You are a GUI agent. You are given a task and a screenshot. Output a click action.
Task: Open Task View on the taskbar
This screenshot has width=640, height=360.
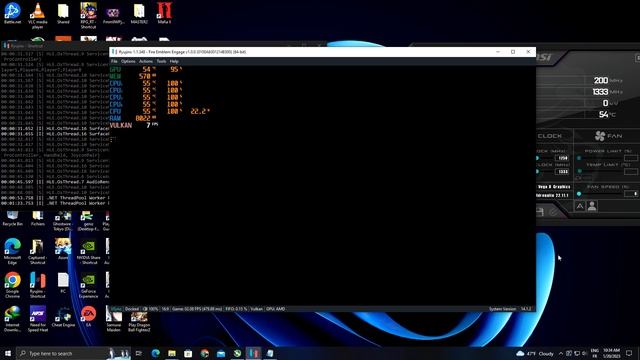139,353
